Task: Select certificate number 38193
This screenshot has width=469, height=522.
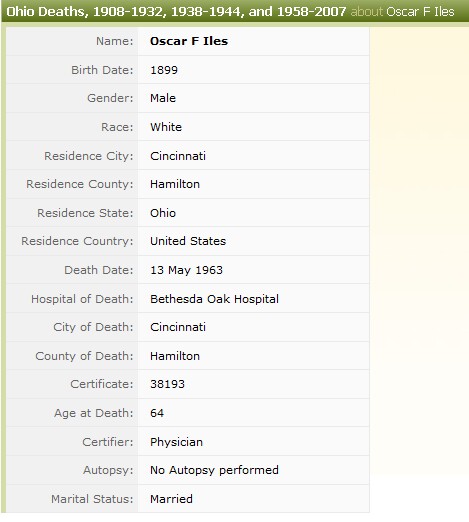Action: 167,384
